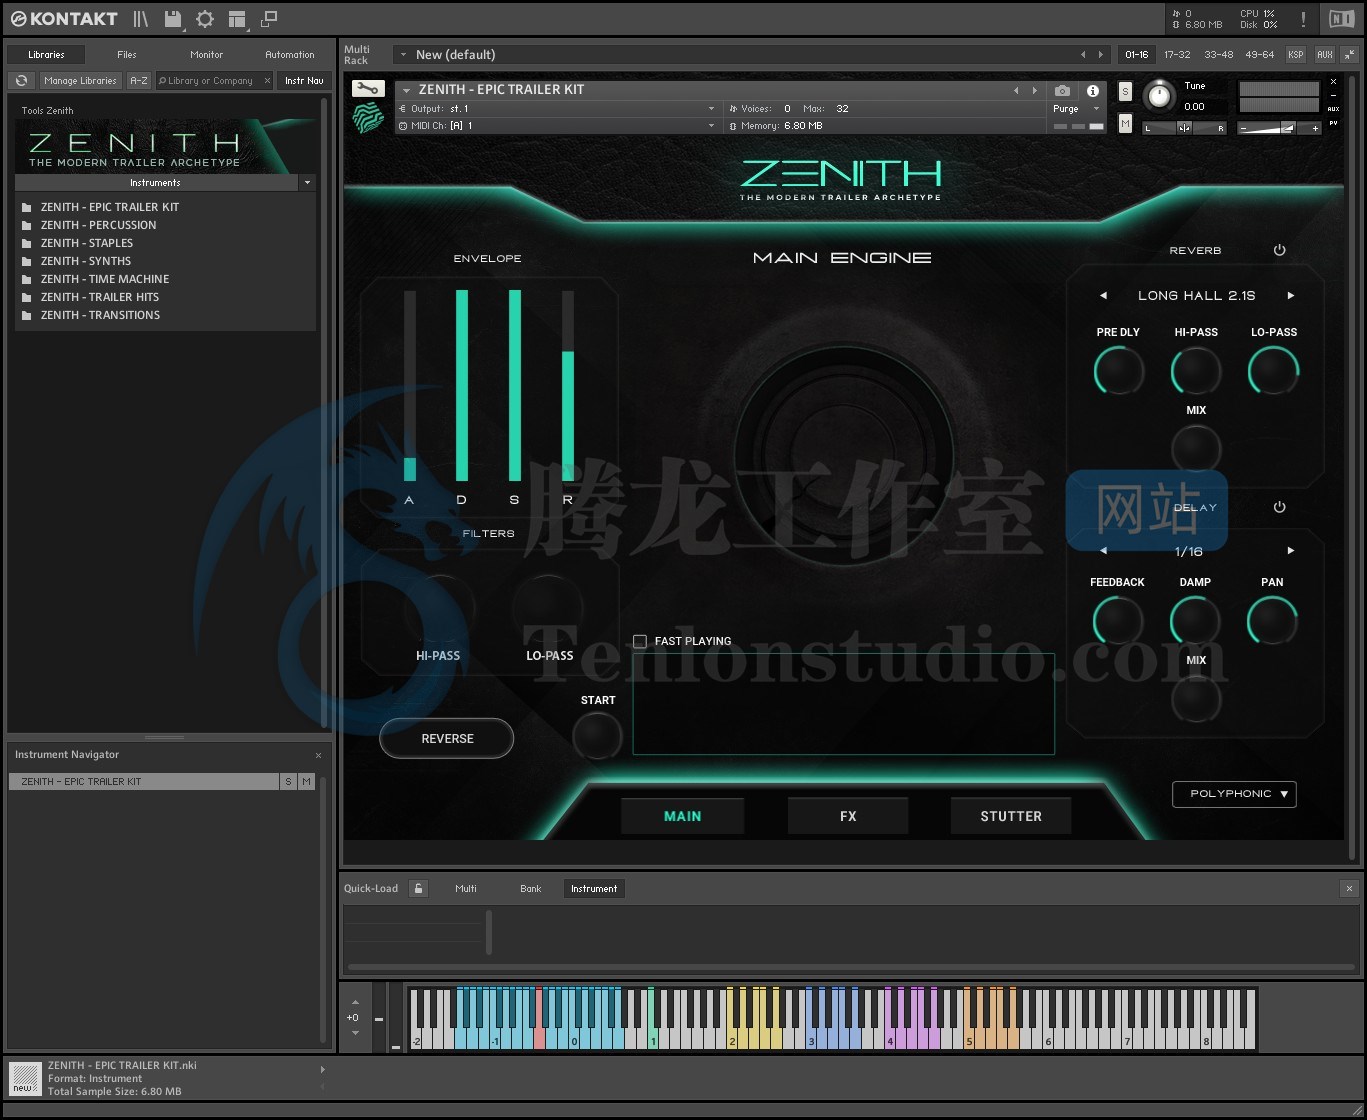Enable the Fast Playing checkbox

[x=640, y=641]
